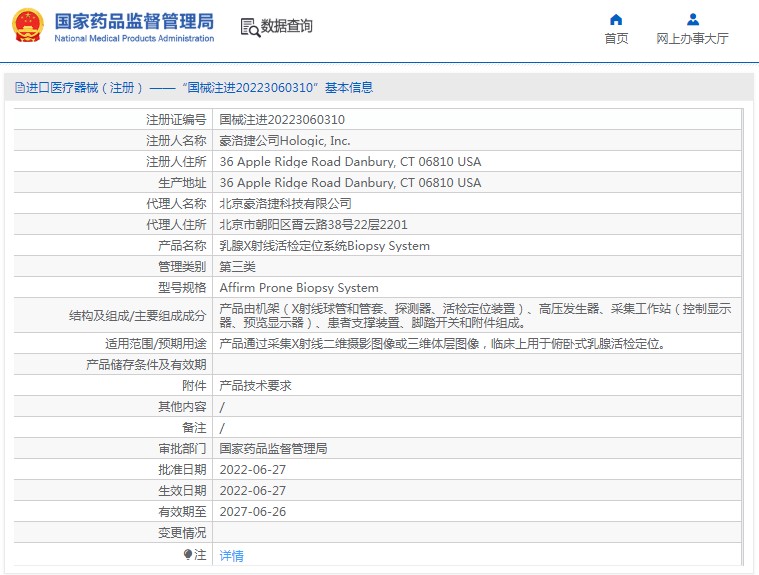Click the 附件 row label
This screenshot has width=759, height=575.
pos(194,386)
